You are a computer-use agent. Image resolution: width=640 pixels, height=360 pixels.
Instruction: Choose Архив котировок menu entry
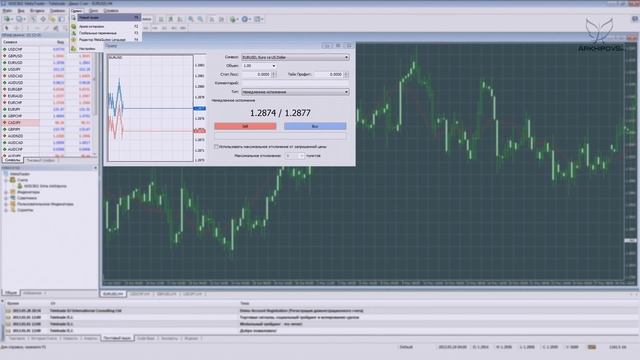click(x=106, y=27)
